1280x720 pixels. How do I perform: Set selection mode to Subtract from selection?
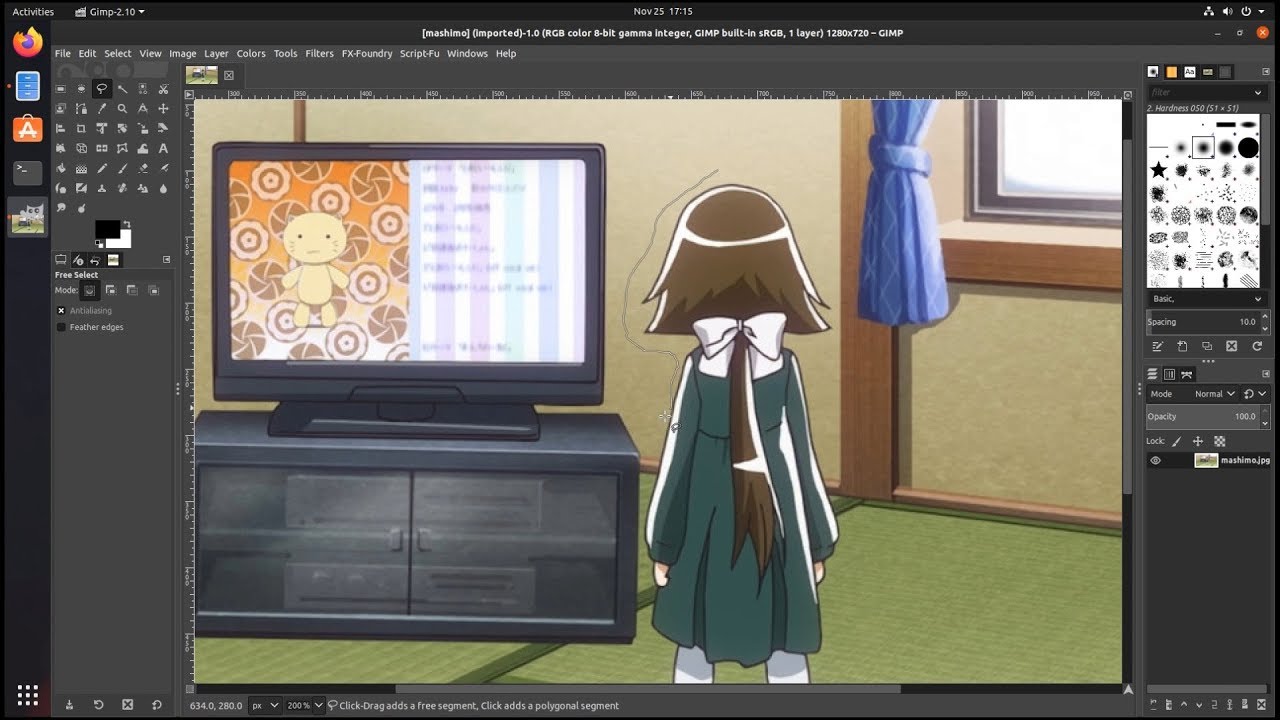tap(131, 290)
